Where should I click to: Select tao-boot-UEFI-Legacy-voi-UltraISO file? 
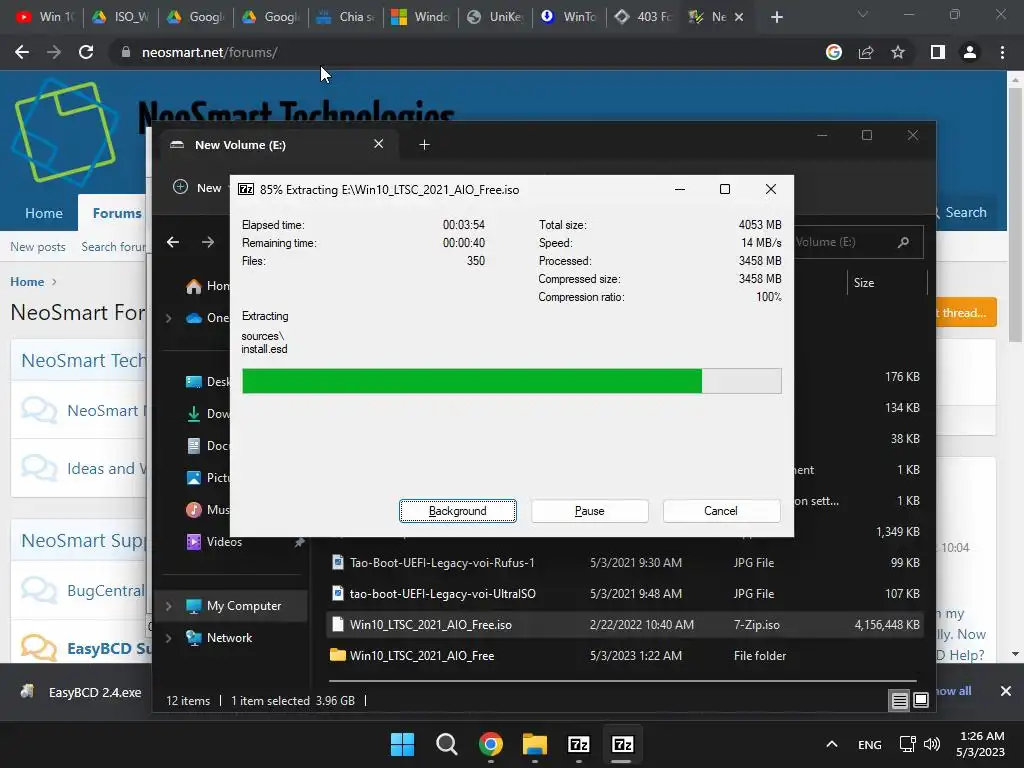point(624,594)
